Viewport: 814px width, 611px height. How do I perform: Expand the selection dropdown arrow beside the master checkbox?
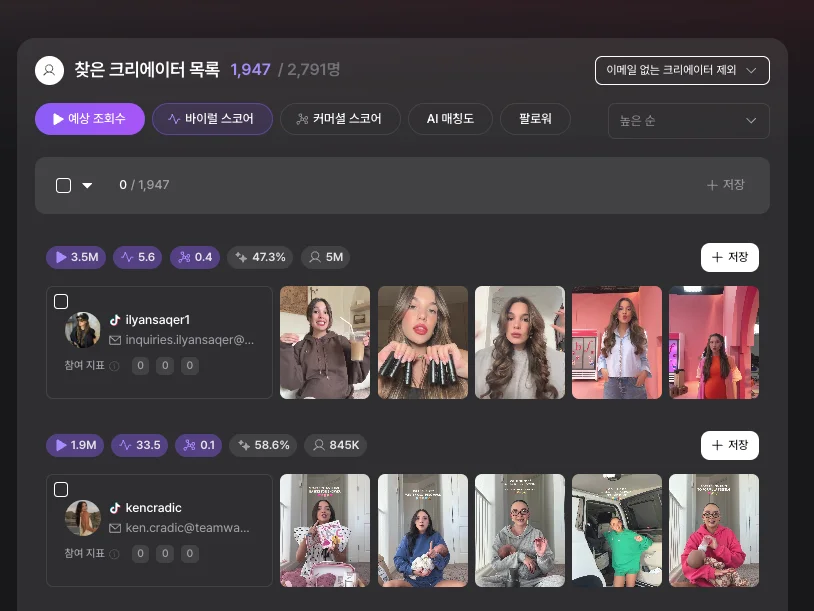click(x=86, y=185)
